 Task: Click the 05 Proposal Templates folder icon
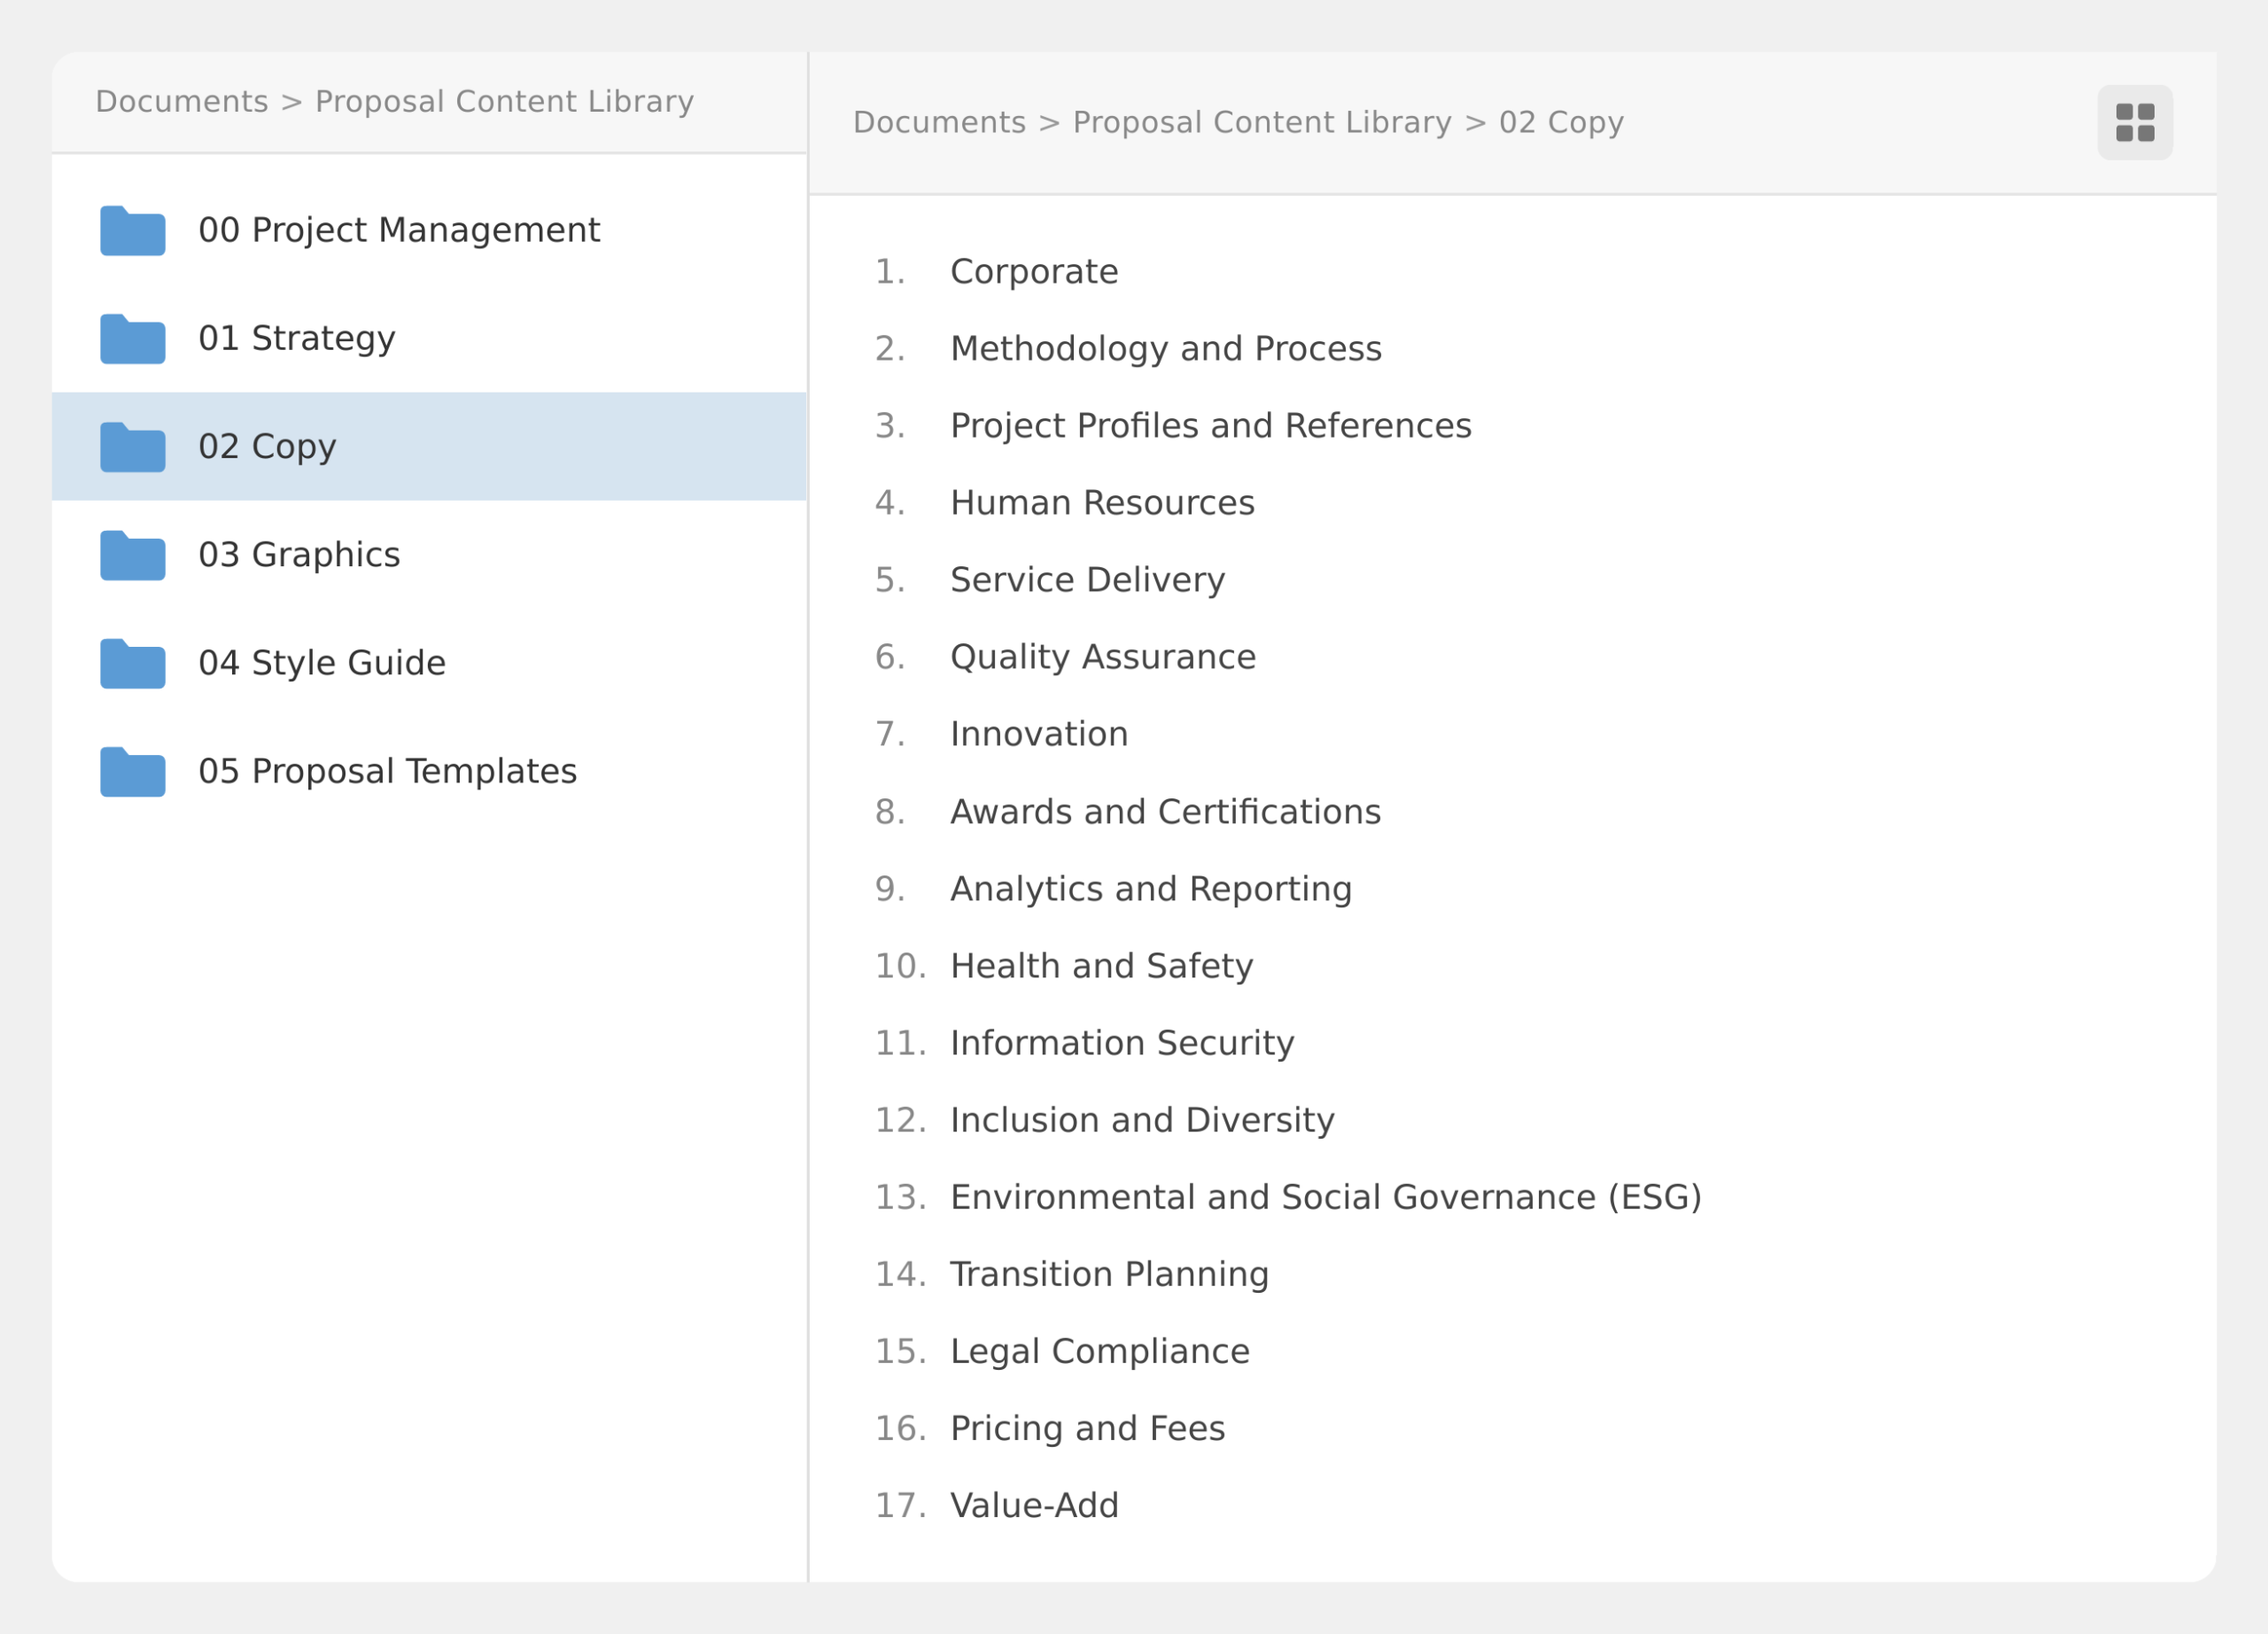[x=132, y=772]
